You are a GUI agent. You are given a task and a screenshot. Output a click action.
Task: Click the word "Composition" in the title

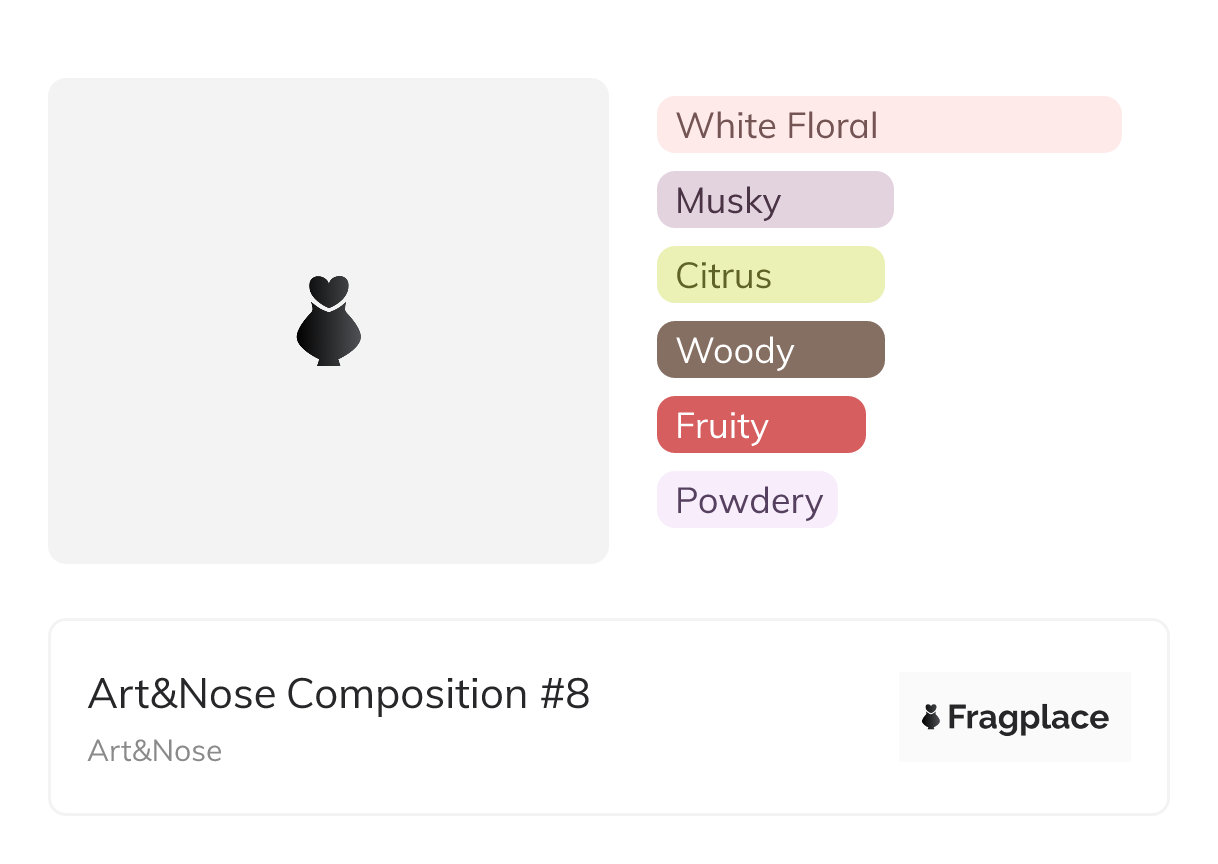(406, 694)
